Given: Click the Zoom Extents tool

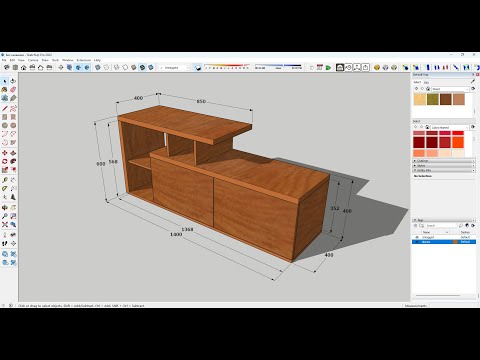Looking at the screenshot, I should 5,225.
